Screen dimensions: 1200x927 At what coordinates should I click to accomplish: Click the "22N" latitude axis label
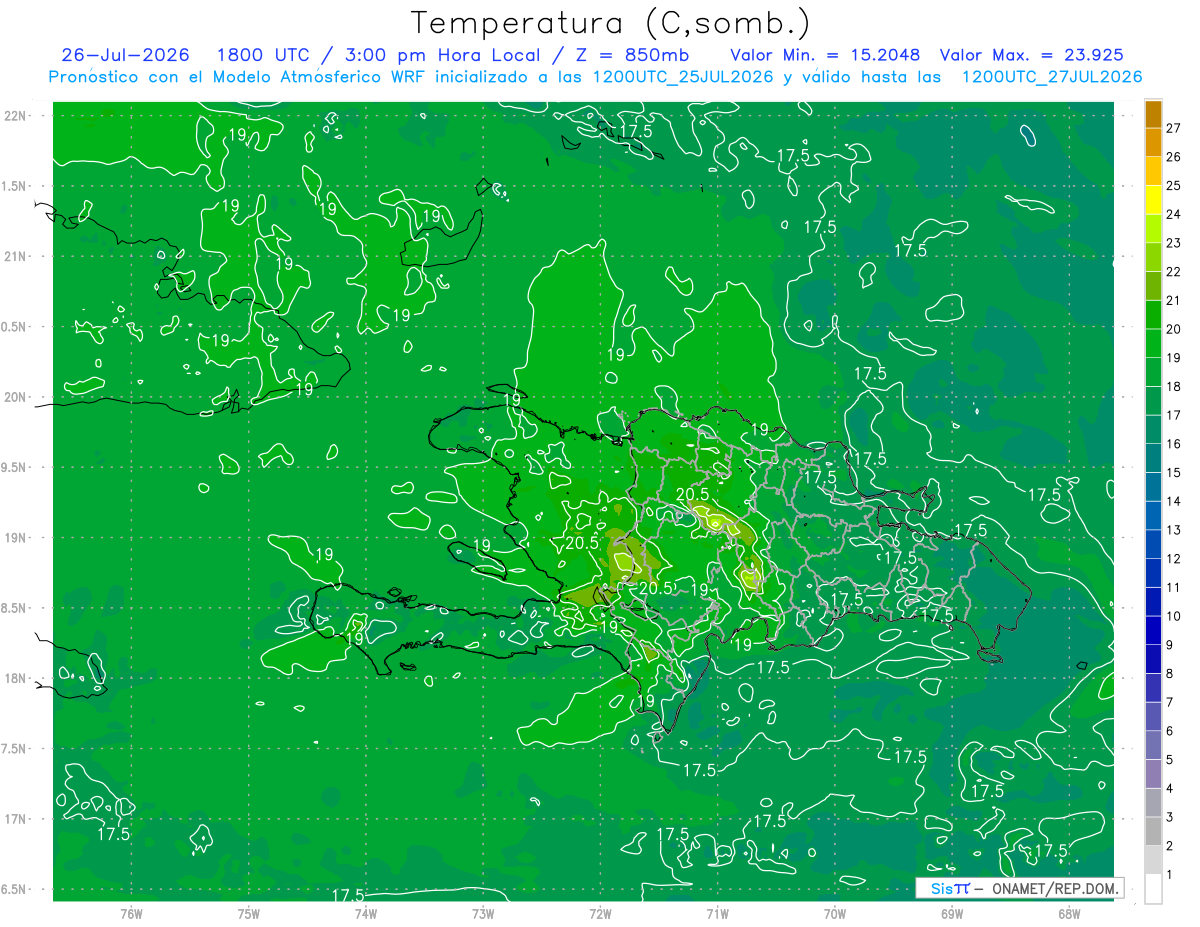(x=15, y=116)
